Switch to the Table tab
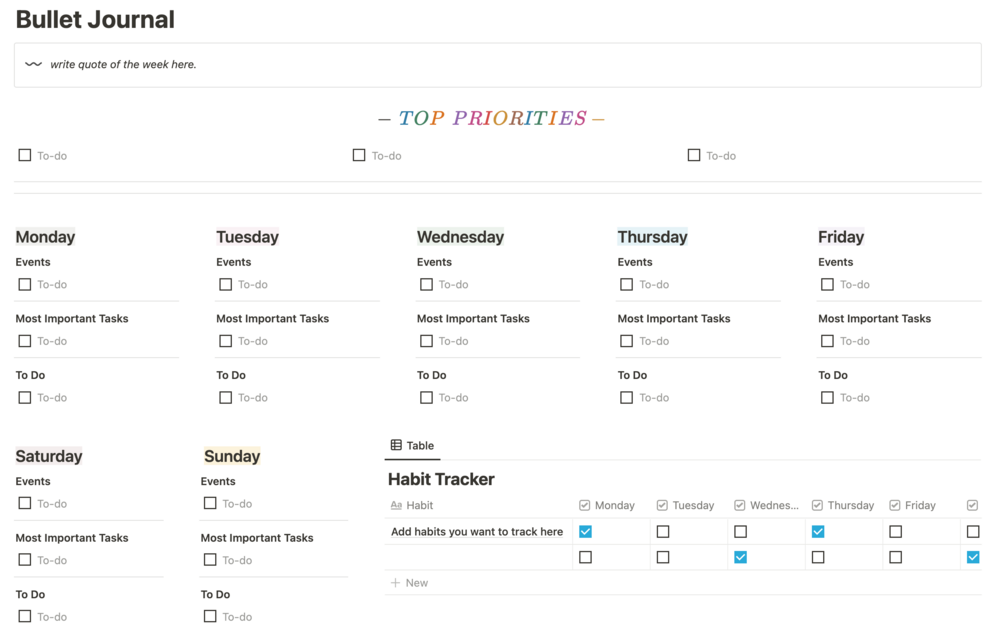This screenshot has width=1005, height=637. coord(412,446)
